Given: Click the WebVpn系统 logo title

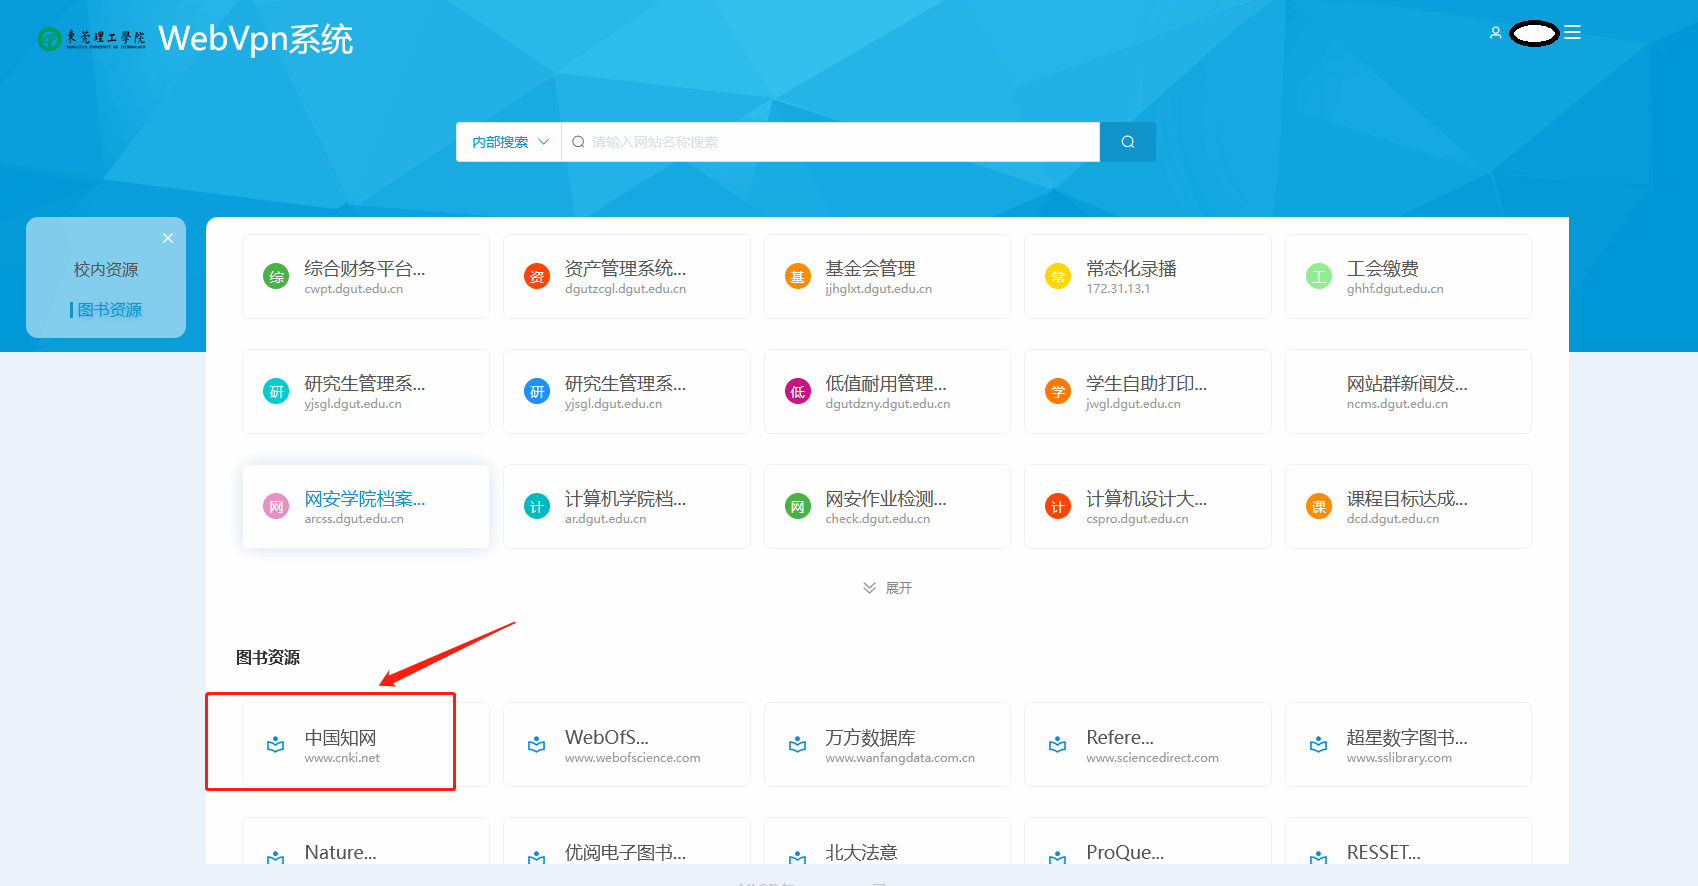Looking at the screenshot, I should coord(256,39).
